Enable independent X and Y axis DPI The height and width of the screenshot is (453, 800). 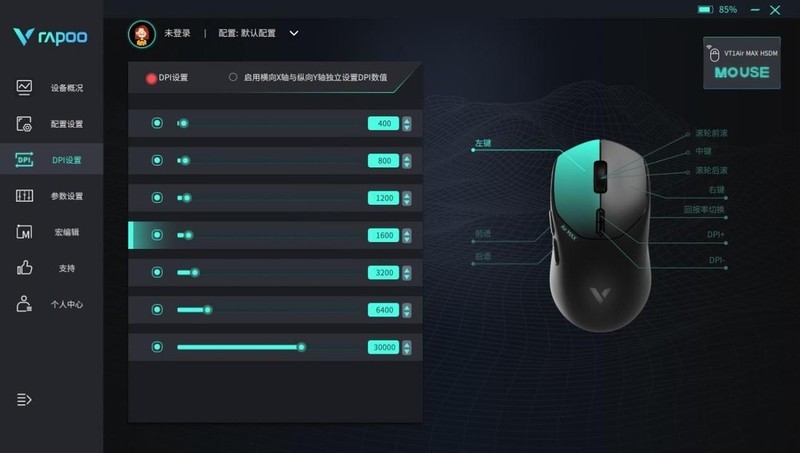233,77
